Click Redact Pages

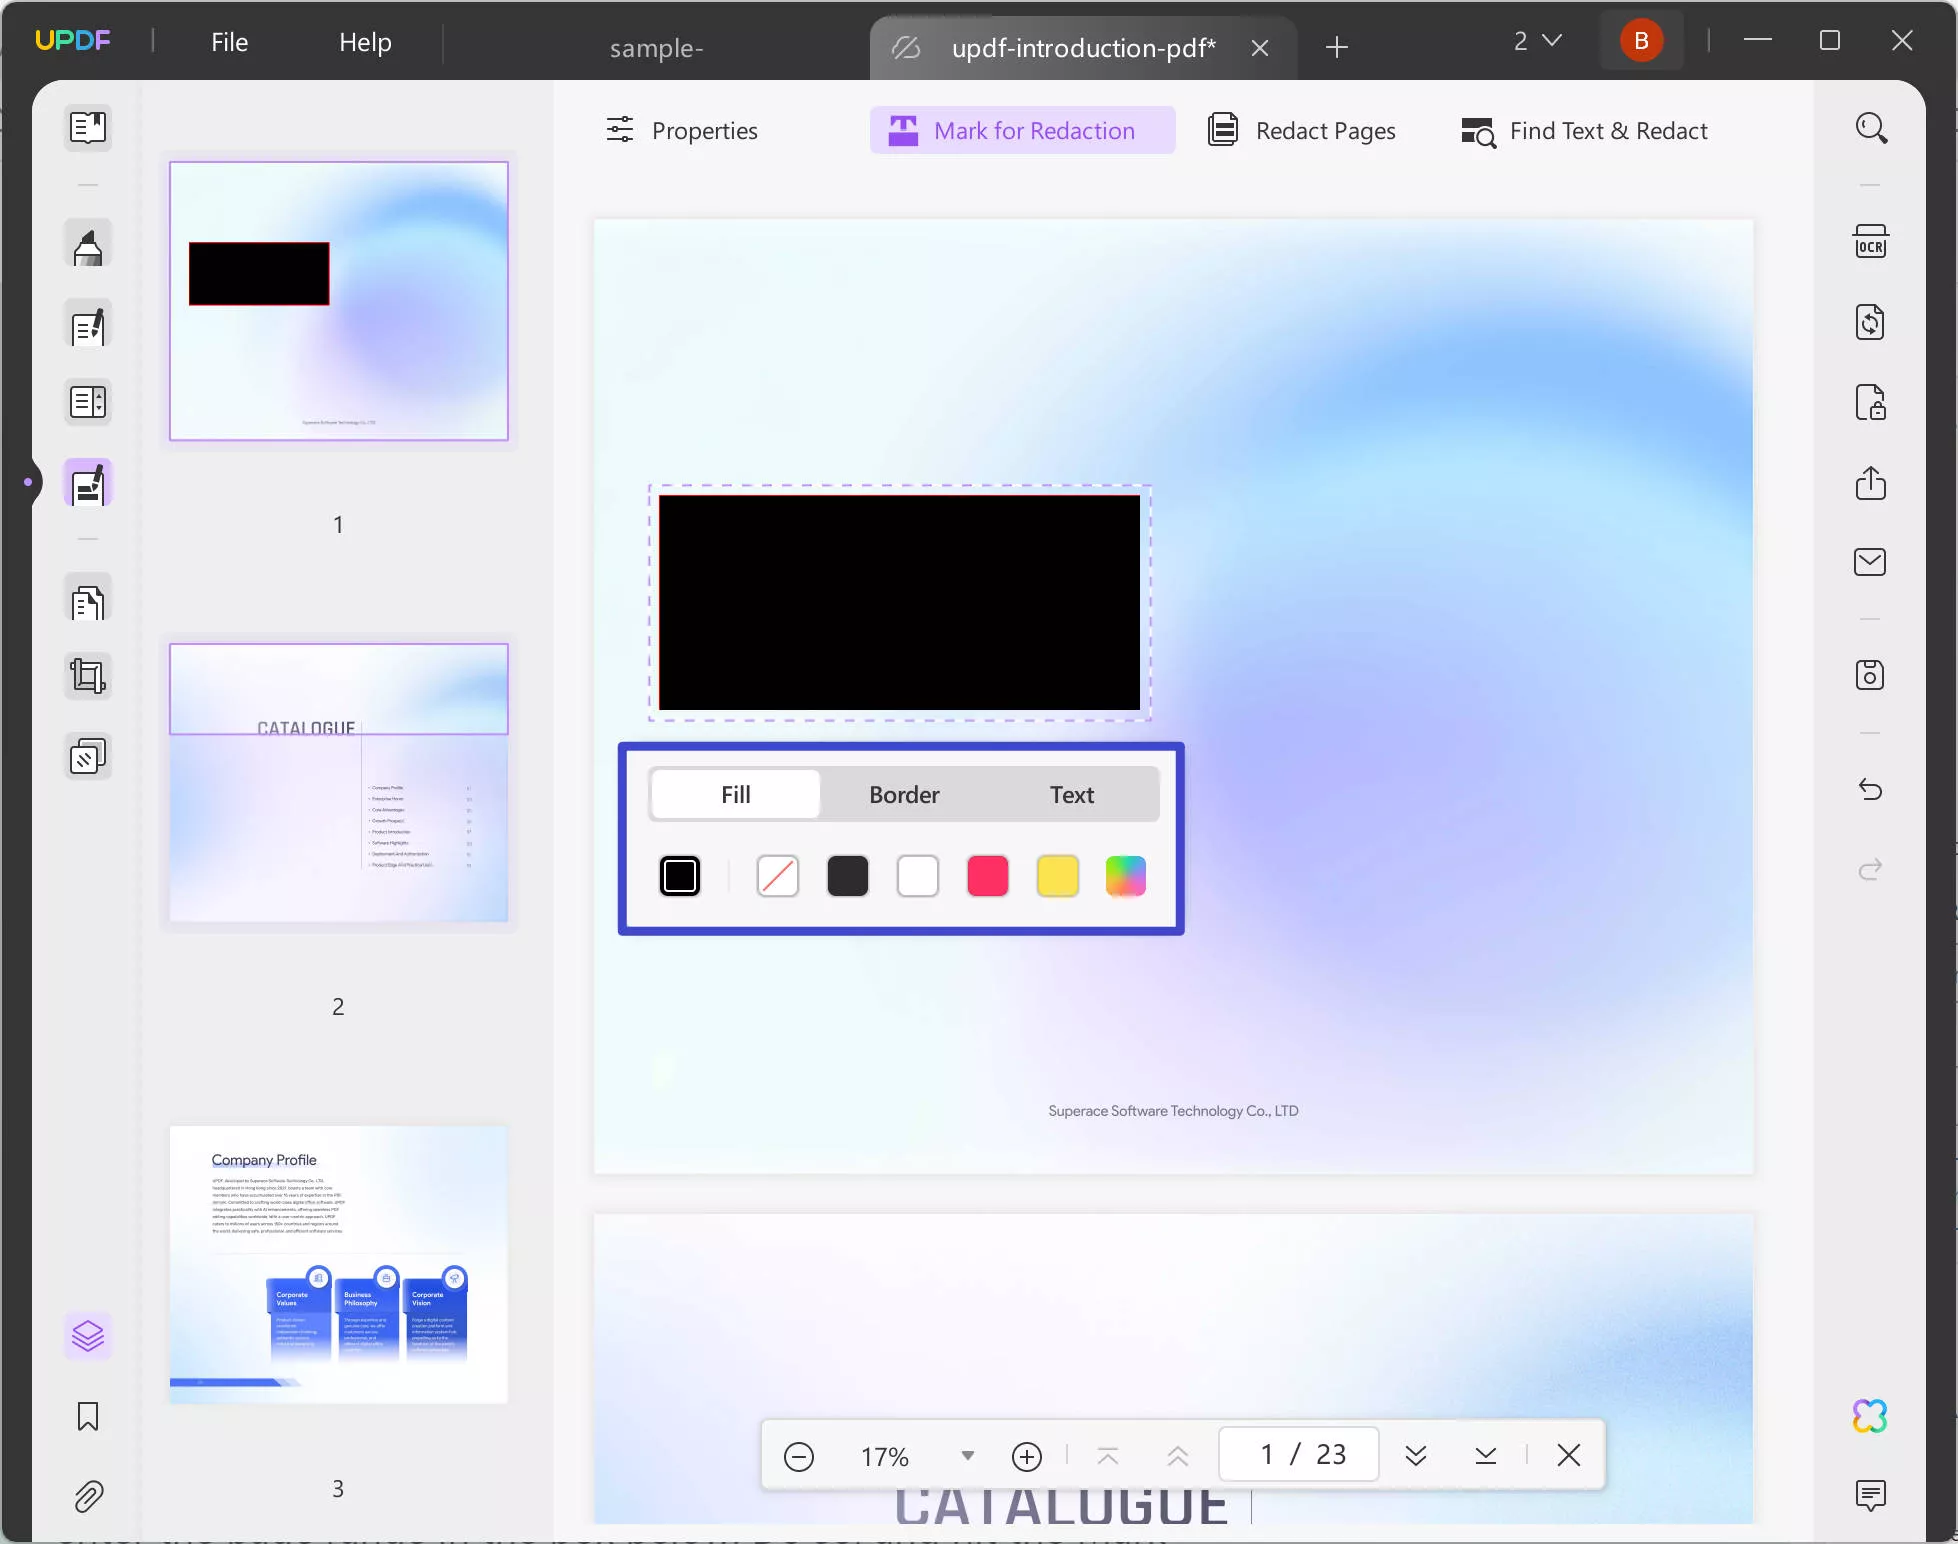(x=1302, y=131)
